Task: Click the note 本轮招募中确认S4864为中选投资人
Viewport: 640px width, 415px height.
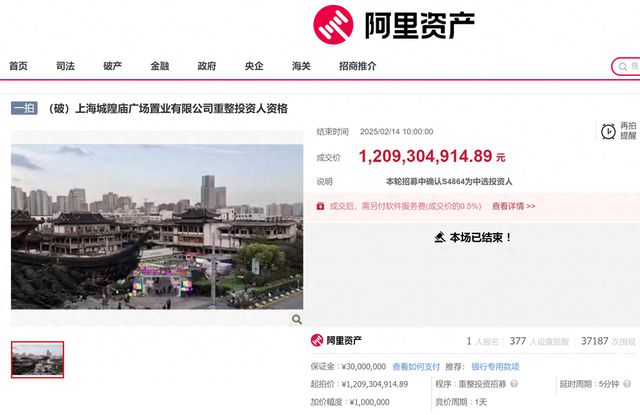Action: pos(449,182)
